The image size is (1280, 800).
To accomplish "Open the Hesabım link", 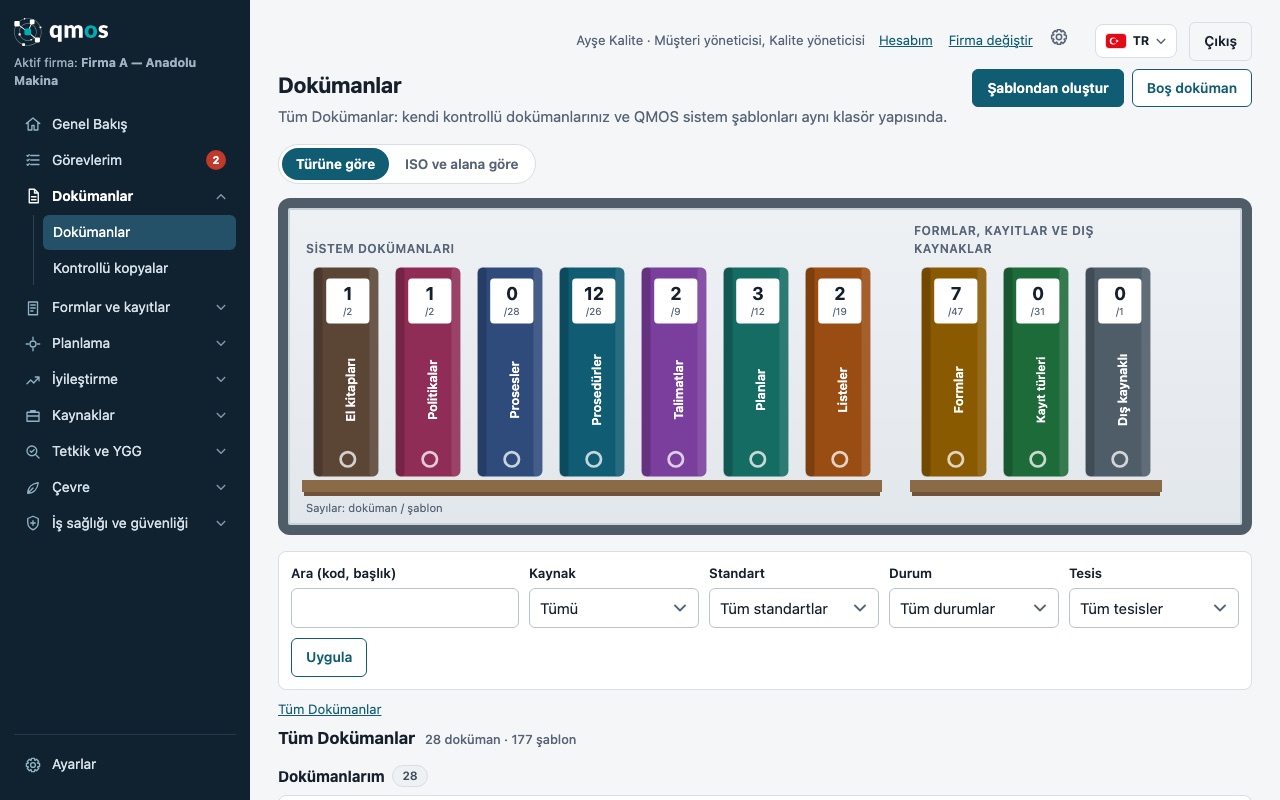I will pos(906,41).
